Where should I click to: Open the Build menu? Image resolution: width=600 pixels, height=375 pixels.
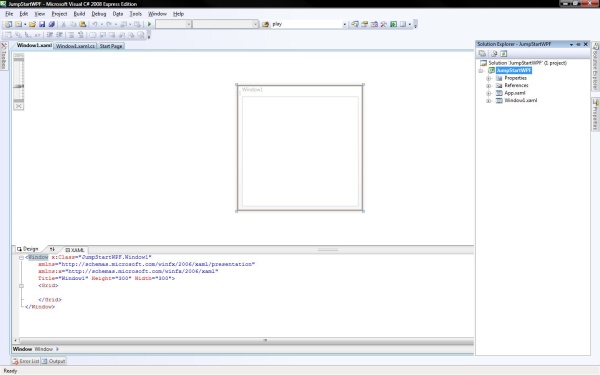pos(79,14)
